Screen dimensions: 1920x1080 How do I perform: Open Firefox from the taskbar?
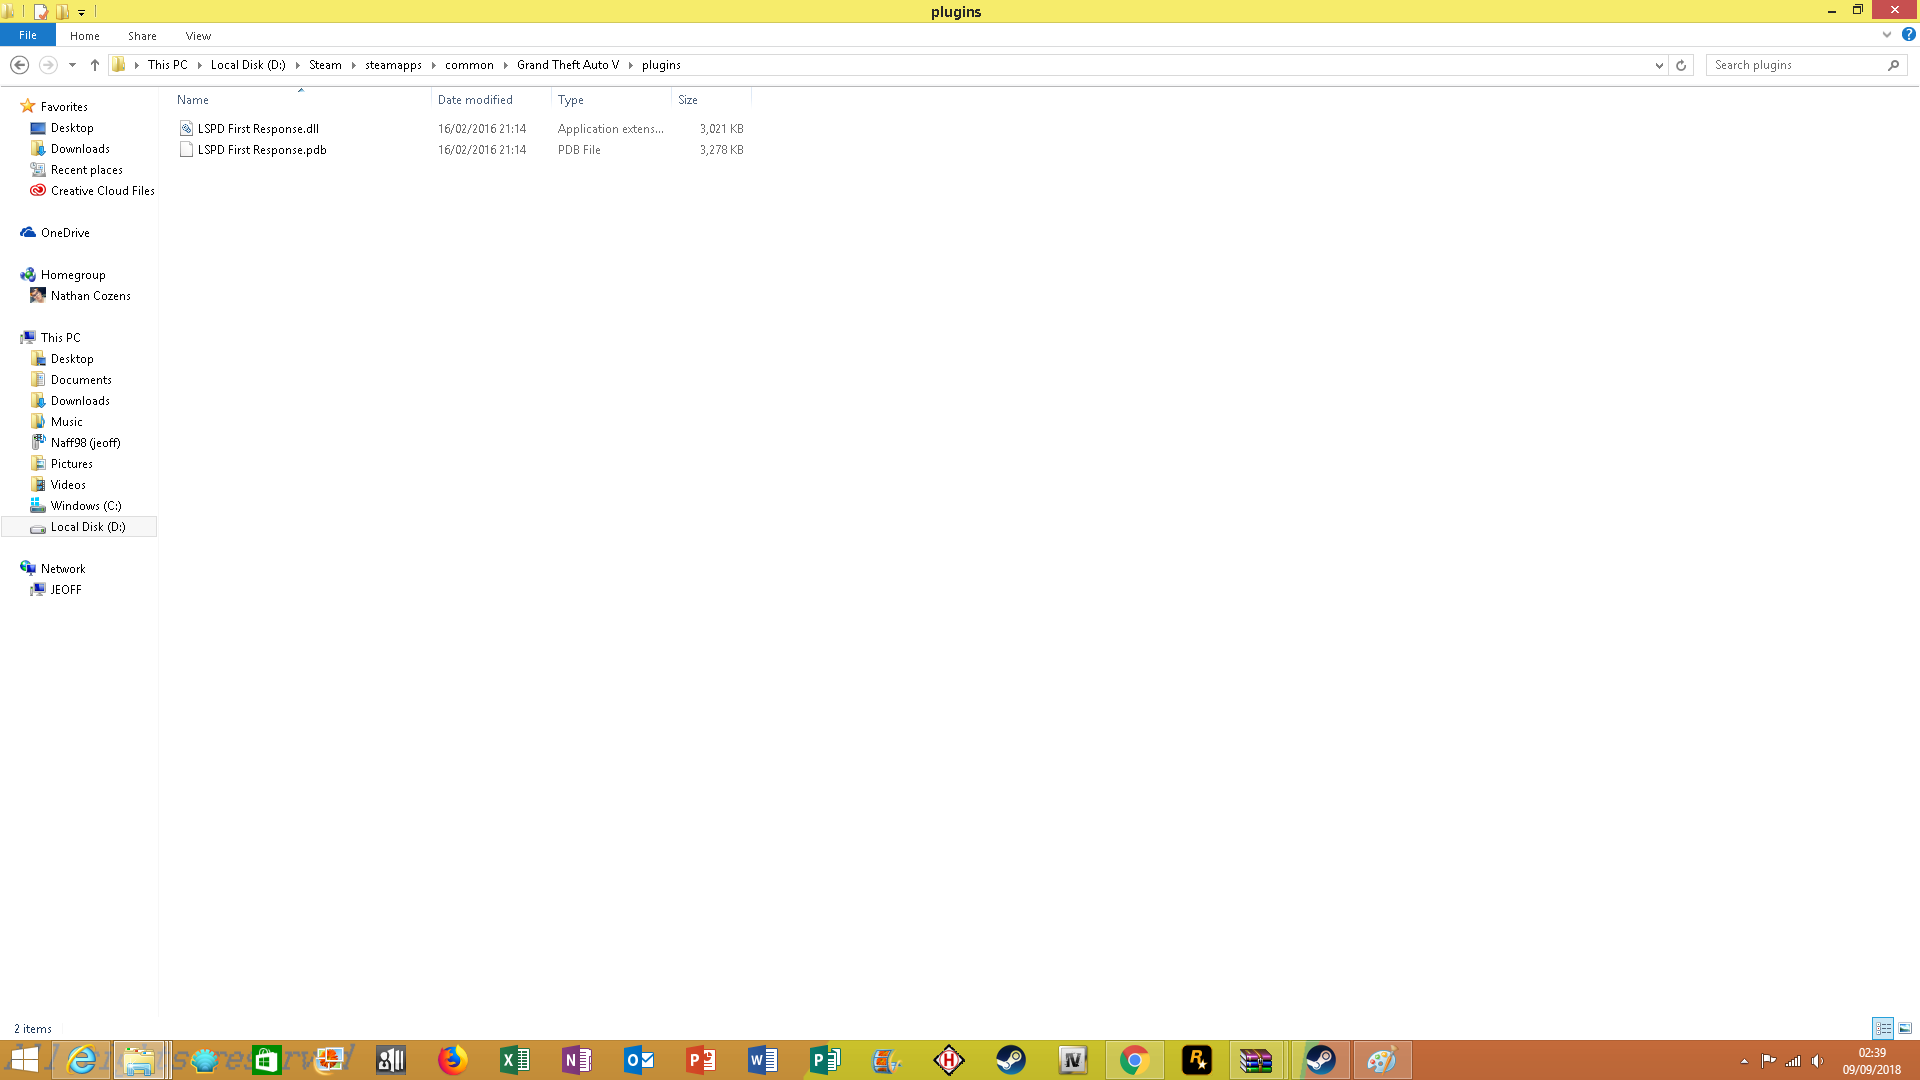pyautogui.click(x=452, y=1060)
